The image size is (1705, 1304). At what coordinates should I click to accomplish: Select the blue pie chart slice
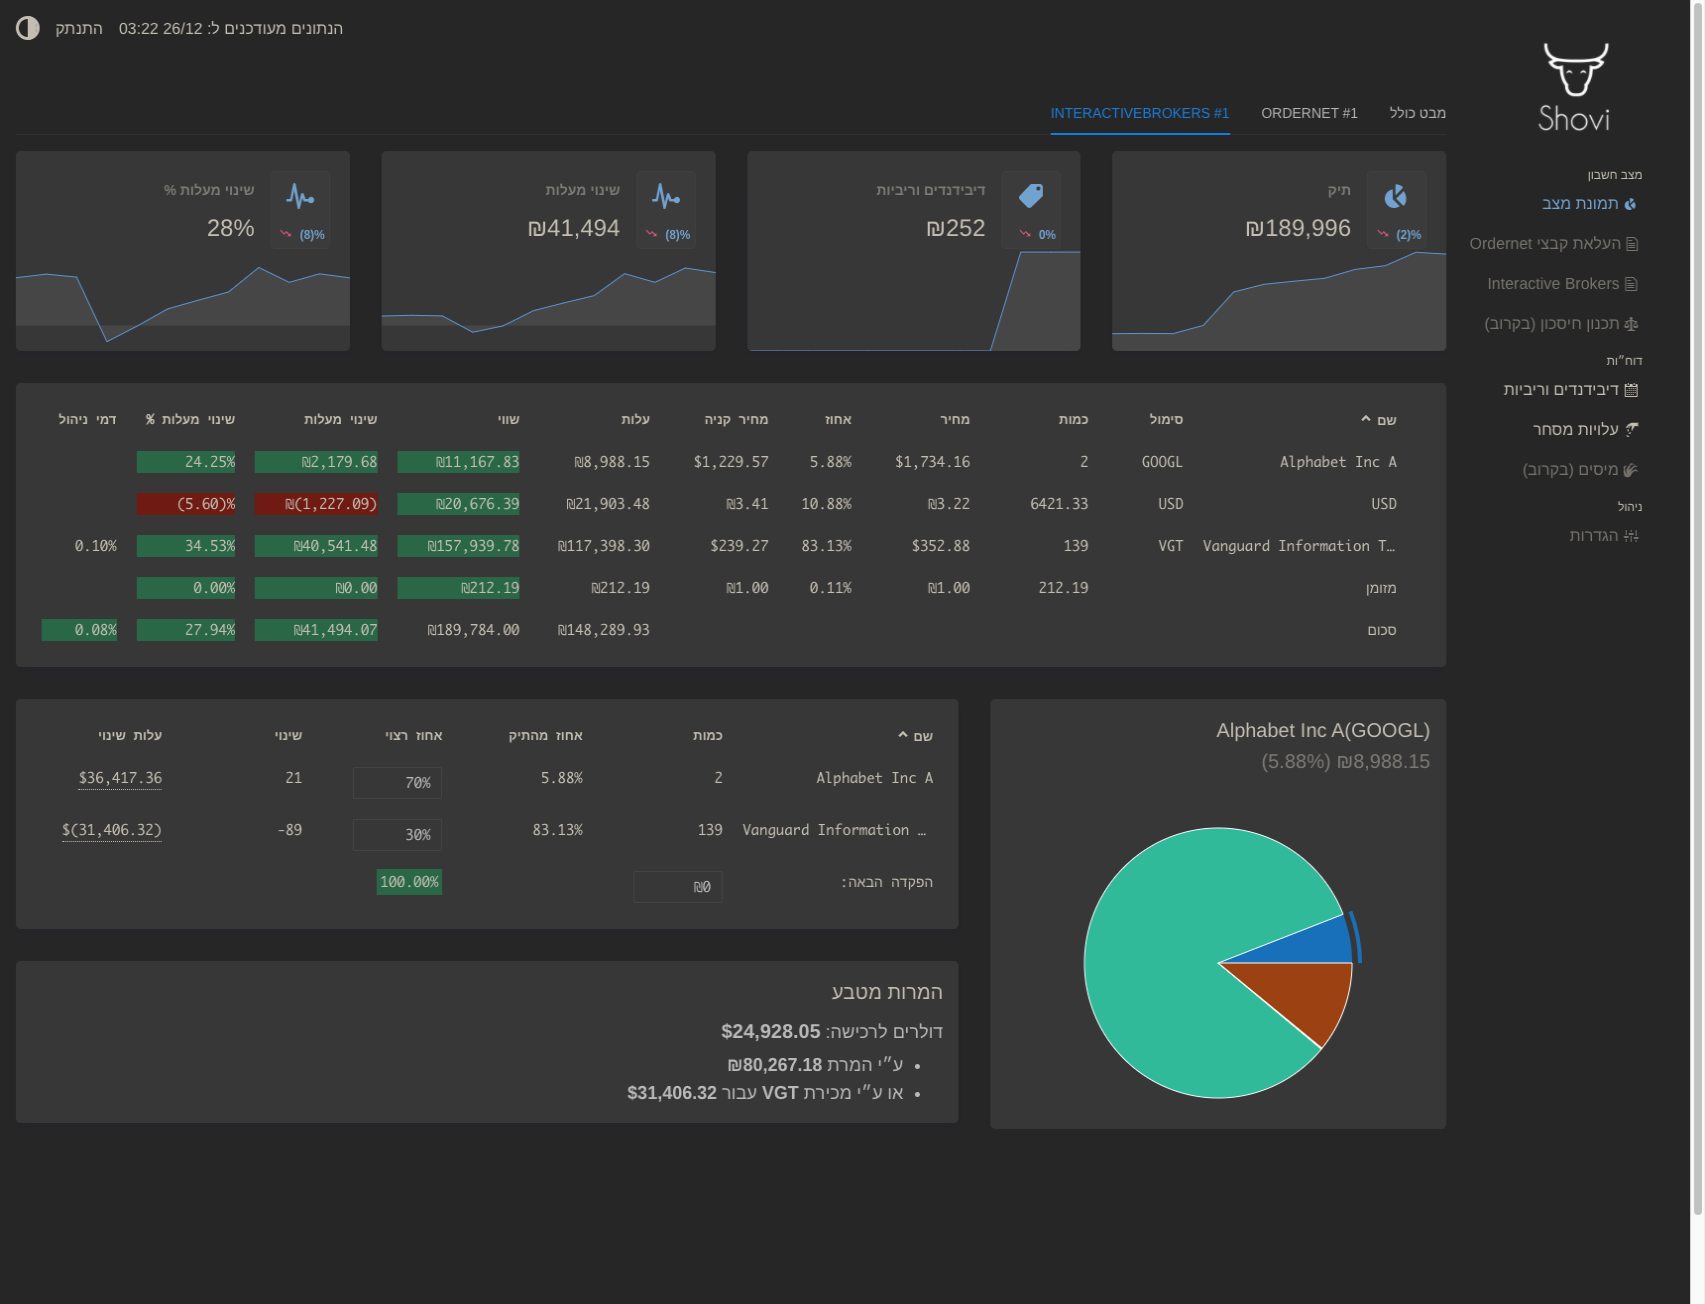tap(1306, 944)
